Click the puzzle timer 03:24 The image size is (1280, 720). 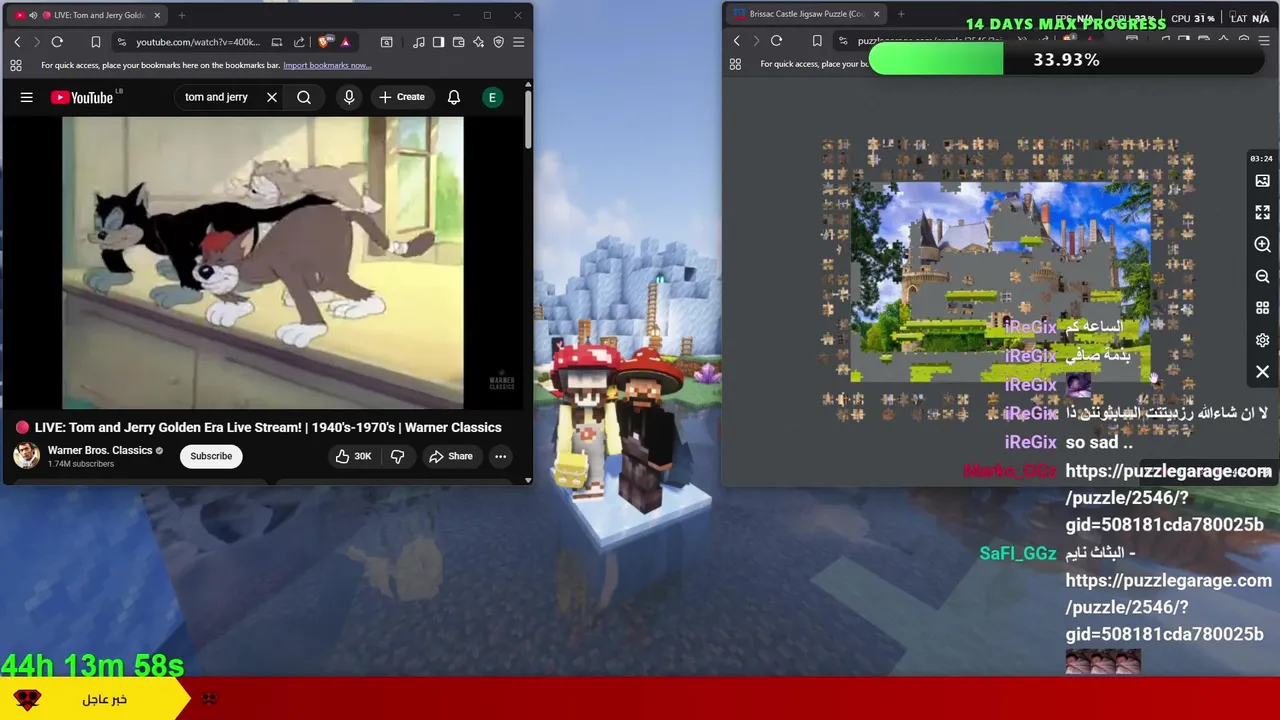click(1261, 159)
